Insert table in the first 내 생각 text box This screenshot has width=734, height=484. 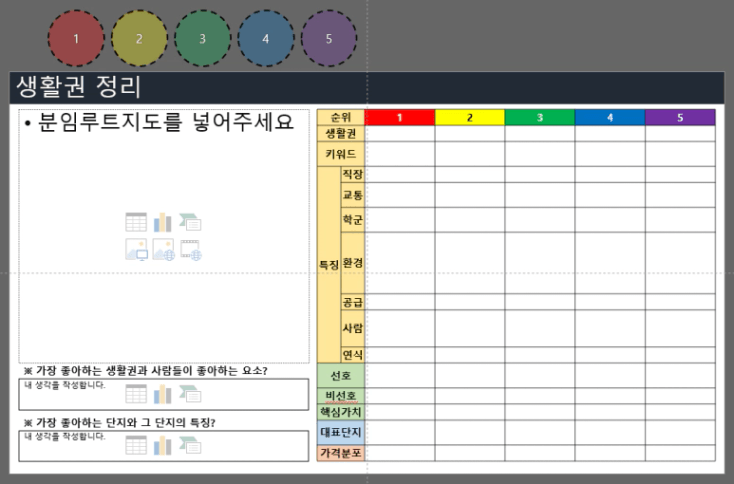(x=136, y=394)
